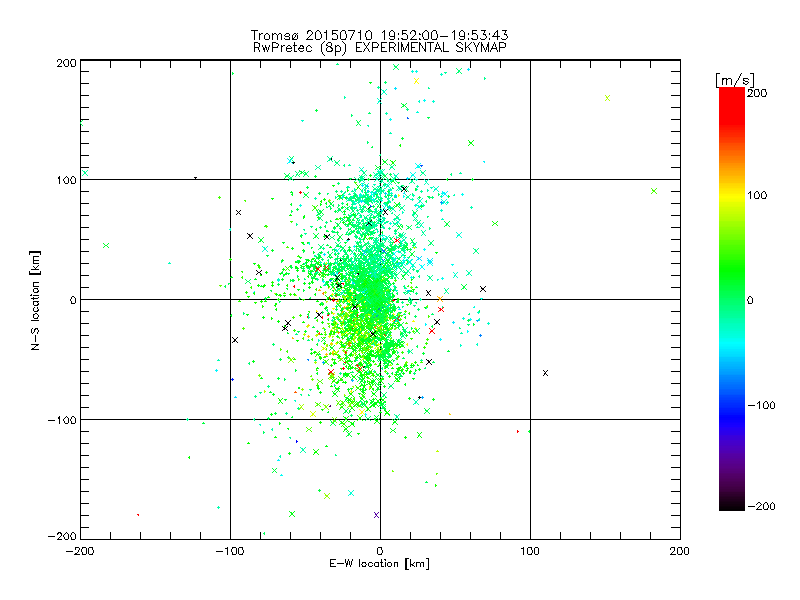The image size is (800, 600).
Task: Click the title 'Tromsø 20150710 19:52:00-19:53:43'
Action: 380,35
